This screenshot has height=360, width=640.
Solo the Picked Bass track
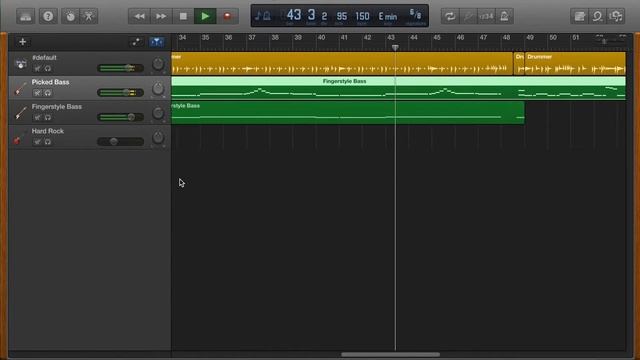[x=48, y=93]
